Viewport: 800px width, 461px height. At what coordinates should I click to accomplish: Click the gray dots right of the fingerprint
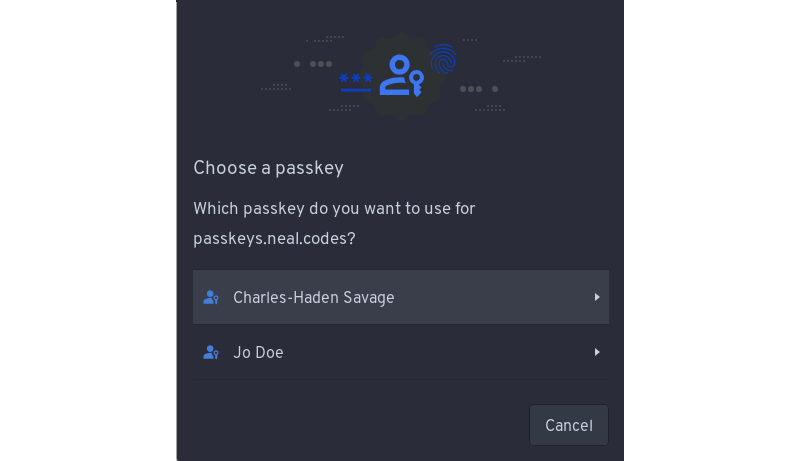tap(479, 89)
